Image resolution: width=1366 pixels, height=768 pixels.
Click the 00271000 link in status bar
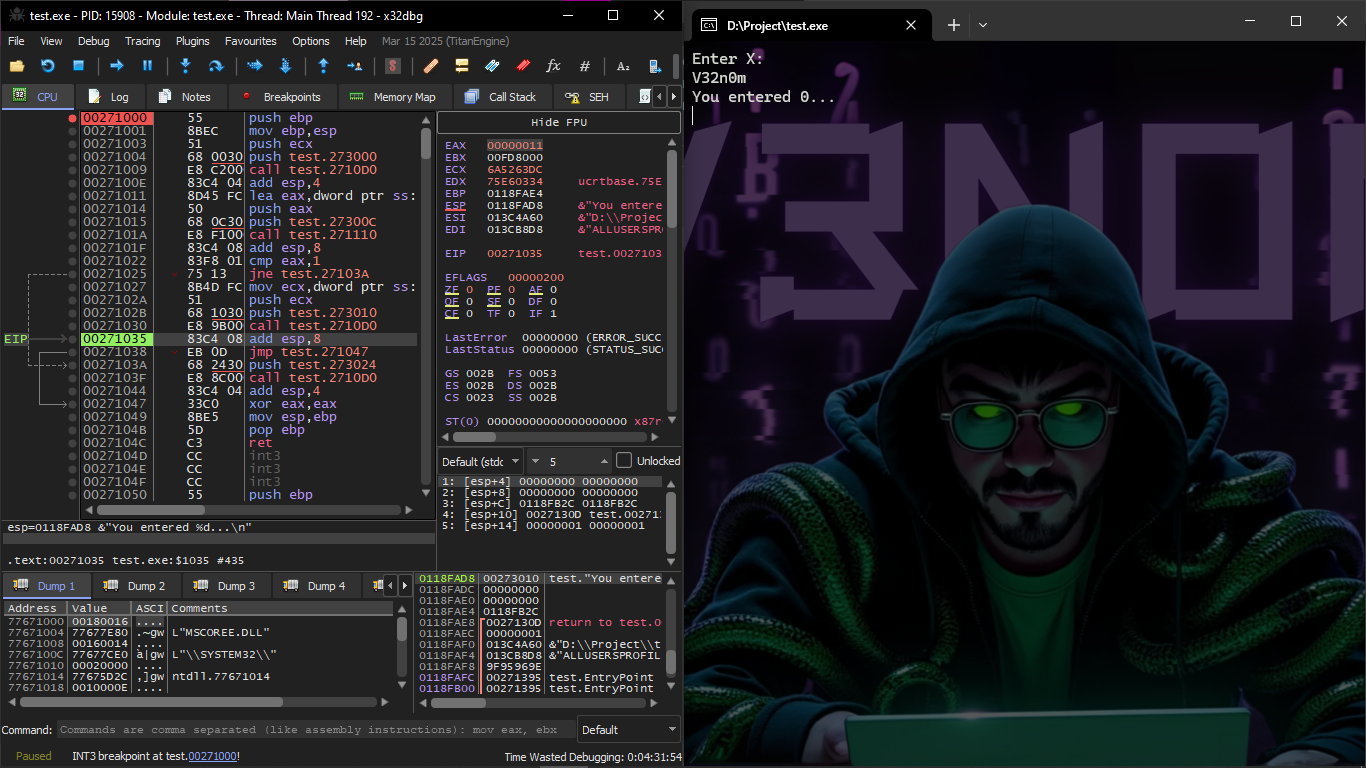pos(212,756)
